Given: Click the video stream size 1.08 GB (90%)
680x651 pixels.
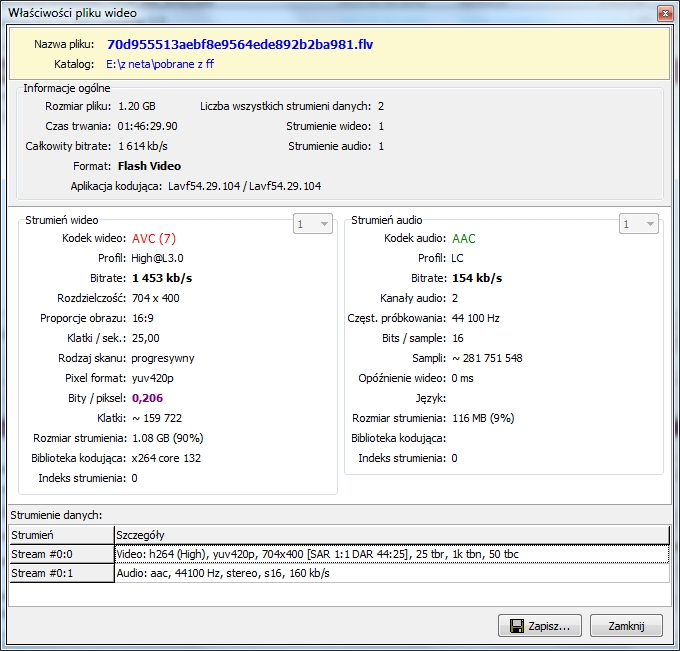Looking at the screenshot, I should [x=168, y=438].
